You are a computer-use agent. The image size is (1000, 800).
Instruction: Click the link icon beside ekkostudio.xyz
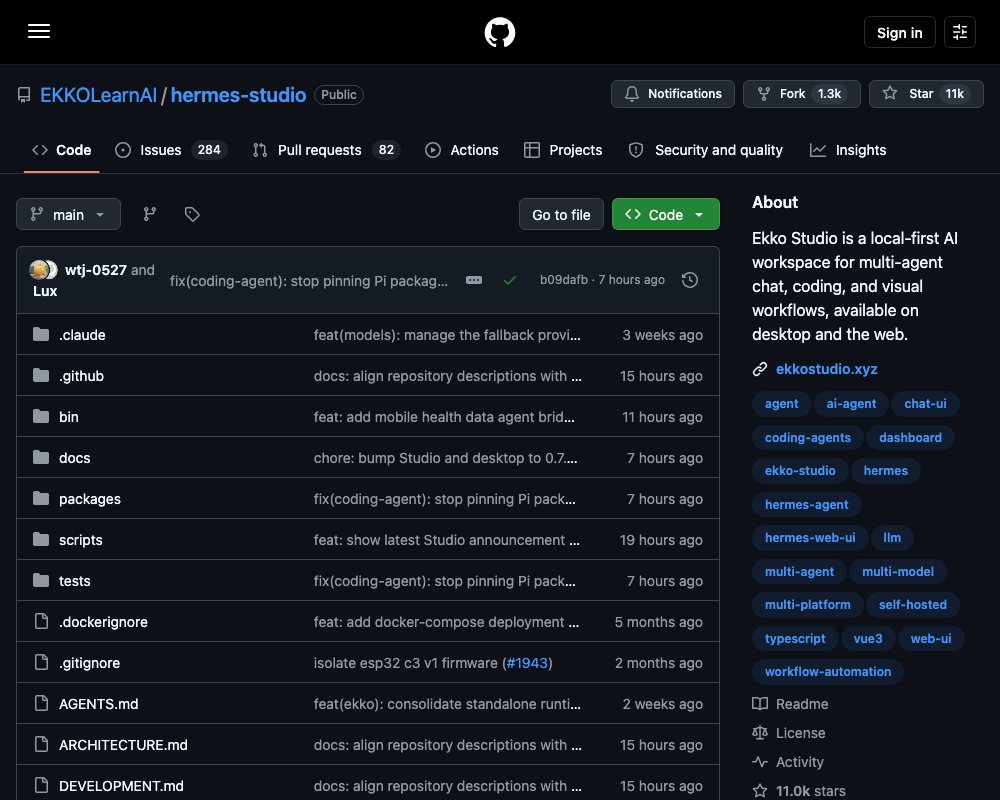[x=760, y=369]
